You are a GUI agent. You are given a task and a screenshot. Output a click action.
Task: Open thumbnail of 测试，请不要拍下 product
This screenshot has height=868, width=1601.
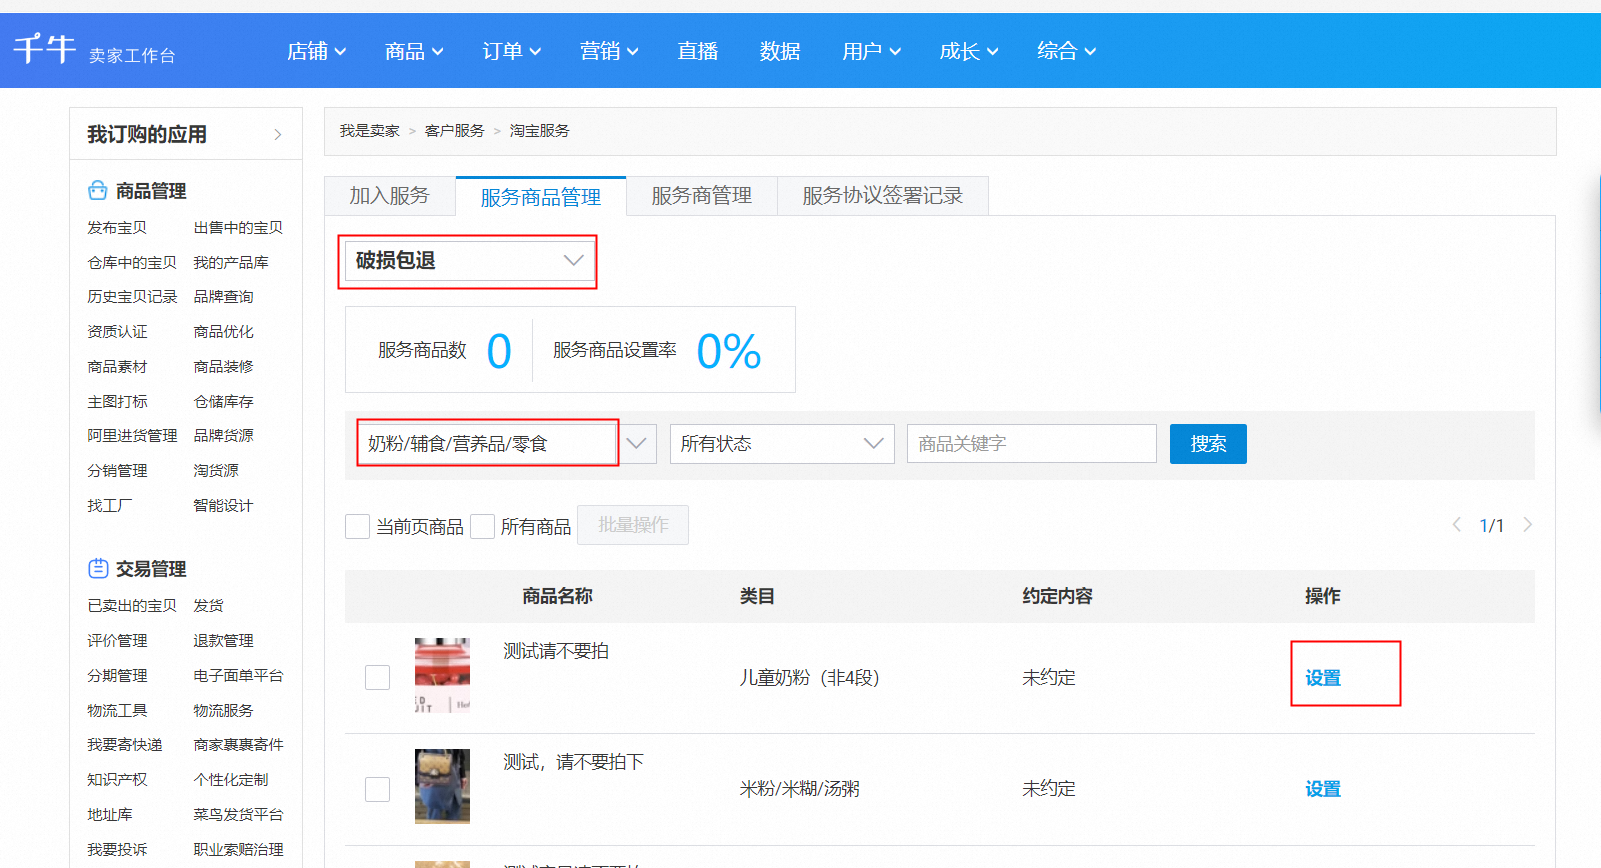point(442,786)
